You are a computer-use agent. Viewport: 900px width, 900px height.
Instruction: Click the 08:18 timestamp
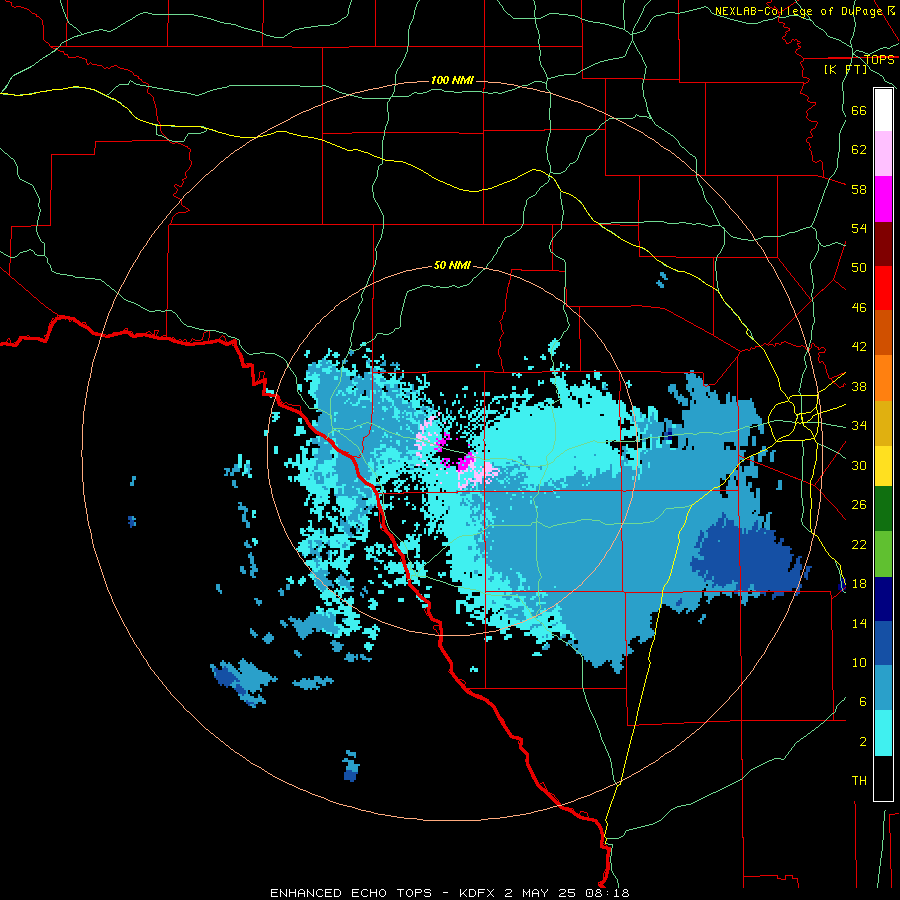(607, 893)
